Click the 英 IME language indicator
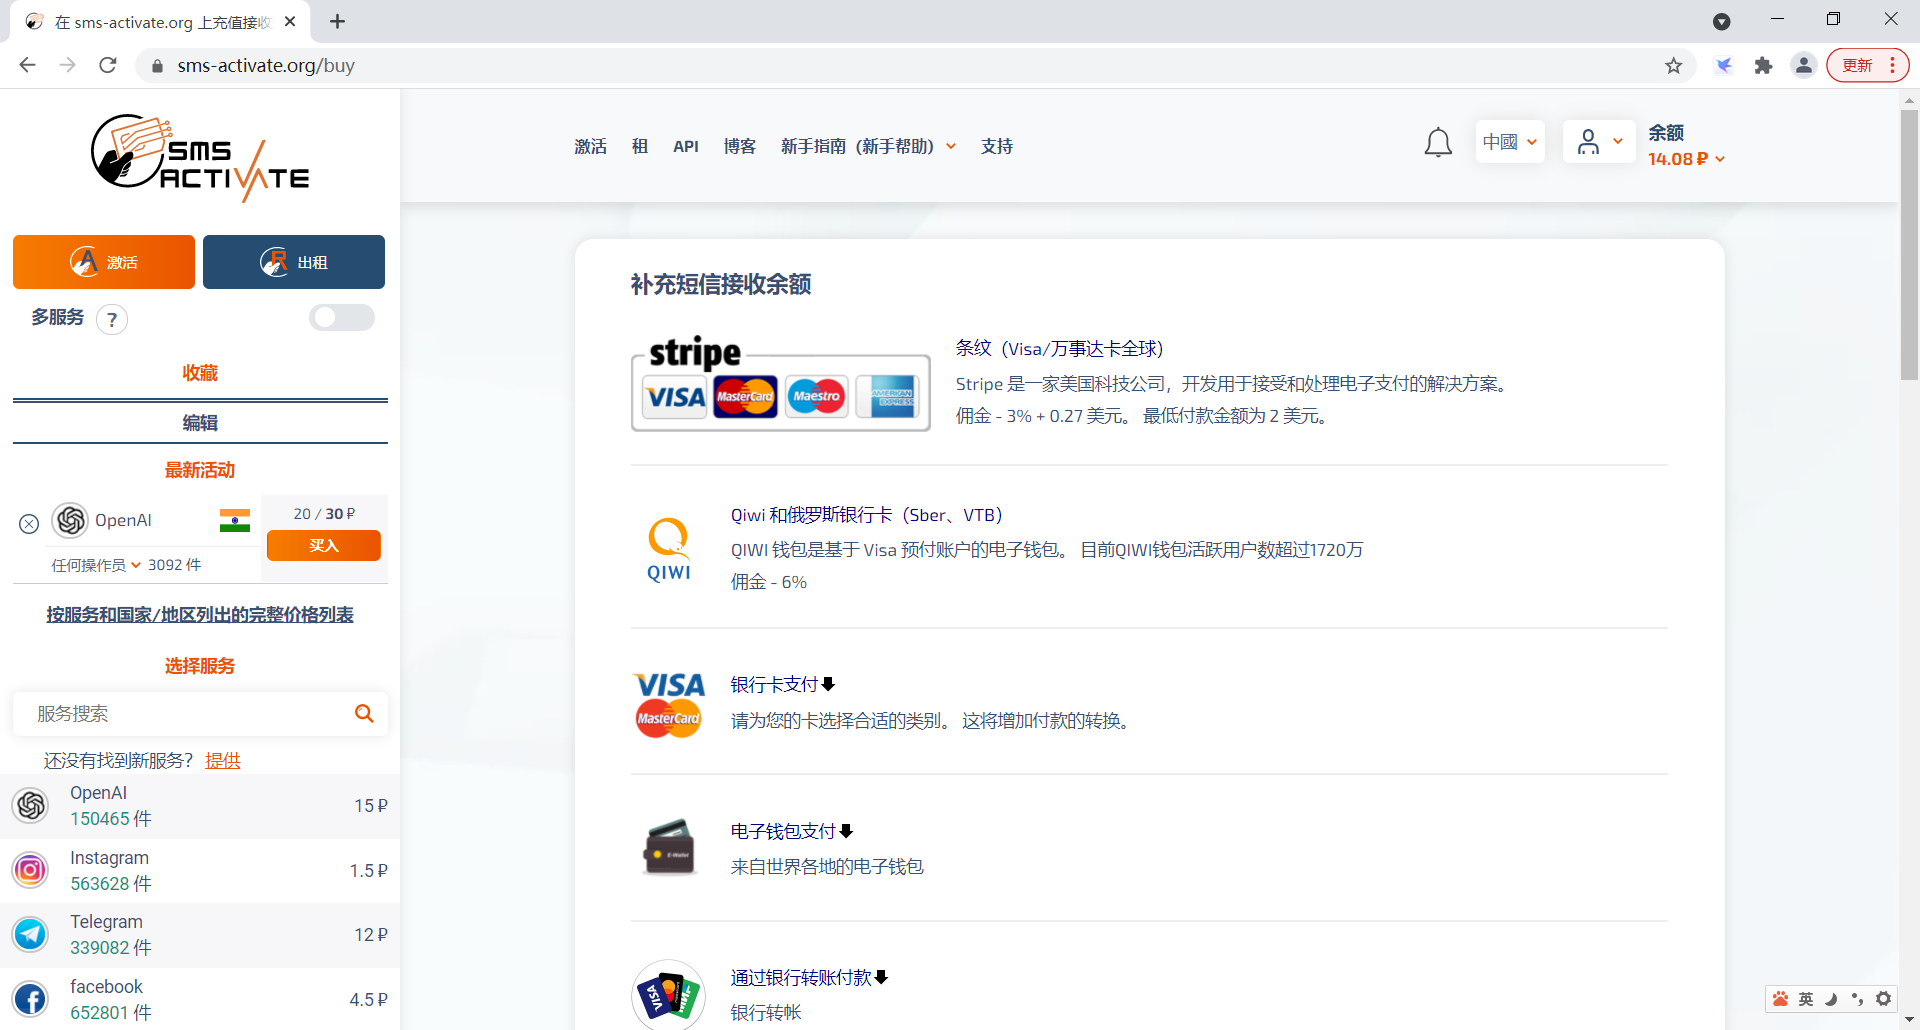Image resolution: width=1920 pixels, height=1030 pixels. 1806,998
